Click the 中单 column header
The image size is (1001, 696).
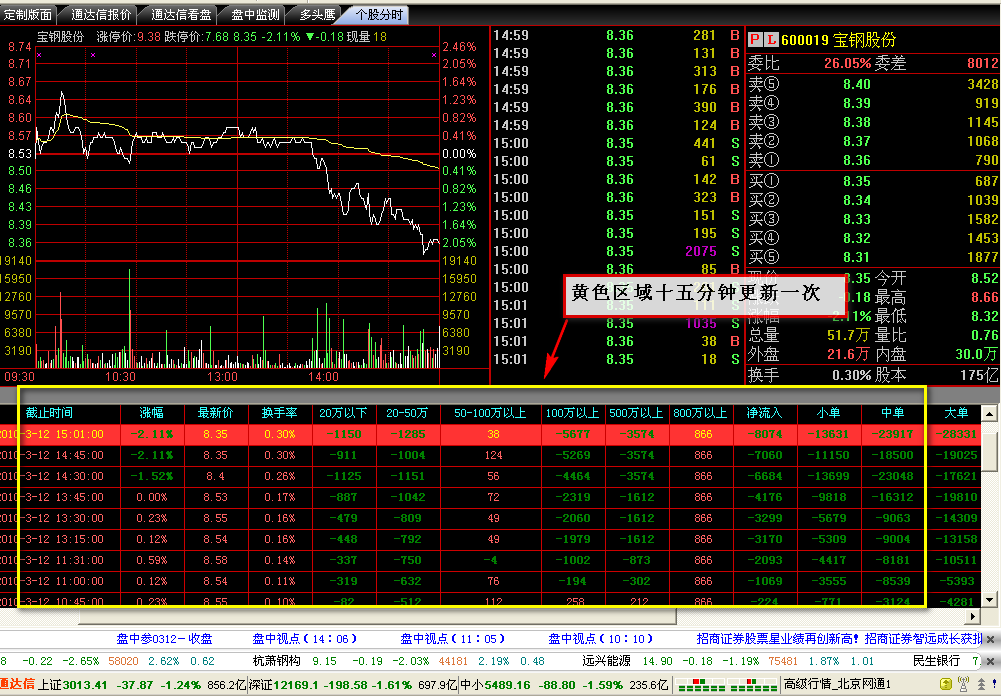pos(892,413)
